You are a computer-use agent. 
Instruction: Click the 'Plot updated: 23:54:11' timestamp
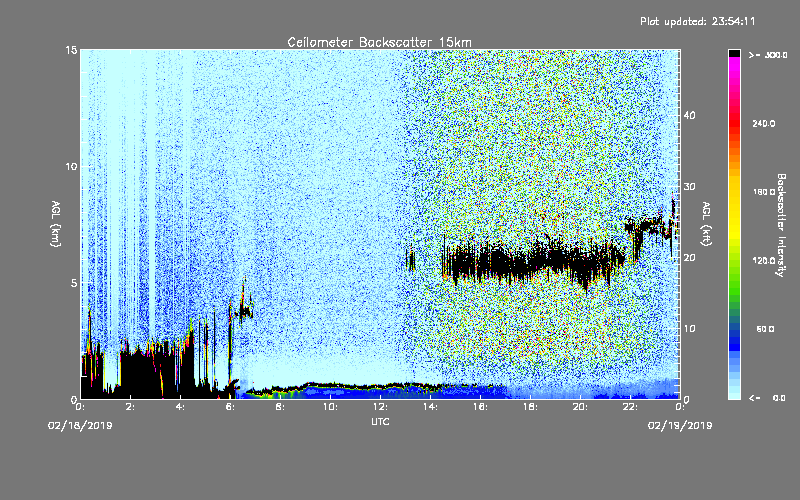(697, 21)
